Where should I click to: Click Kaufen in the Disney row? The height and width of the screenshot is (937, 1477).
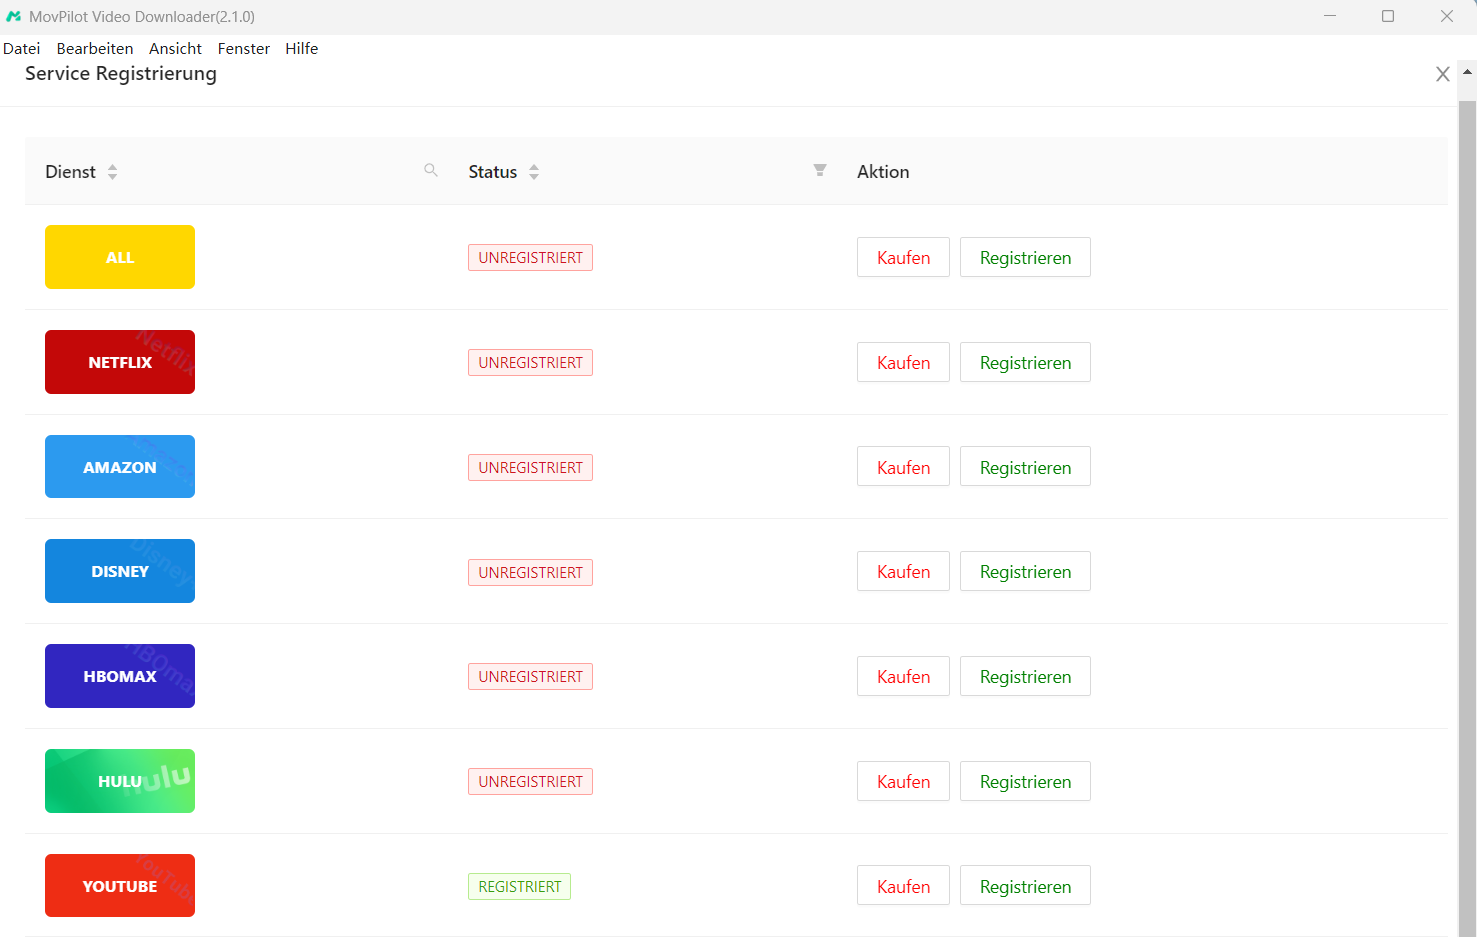pyautogui.click(x=903, y=571)
